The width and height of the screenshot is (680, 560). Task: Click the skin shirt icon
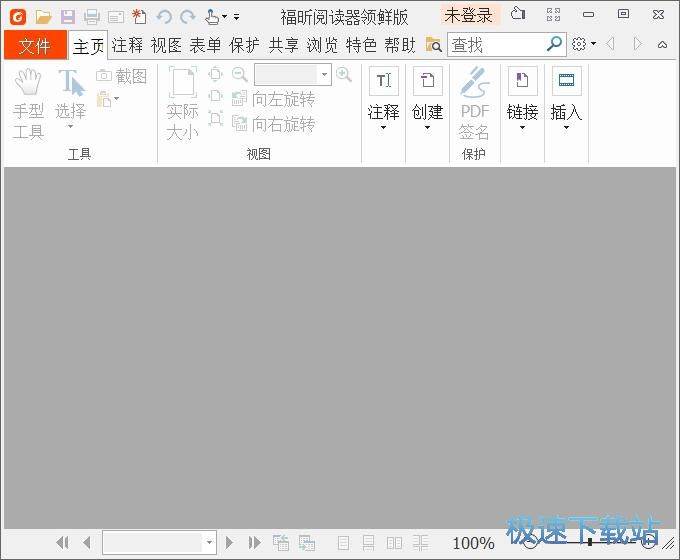[518, 14]
